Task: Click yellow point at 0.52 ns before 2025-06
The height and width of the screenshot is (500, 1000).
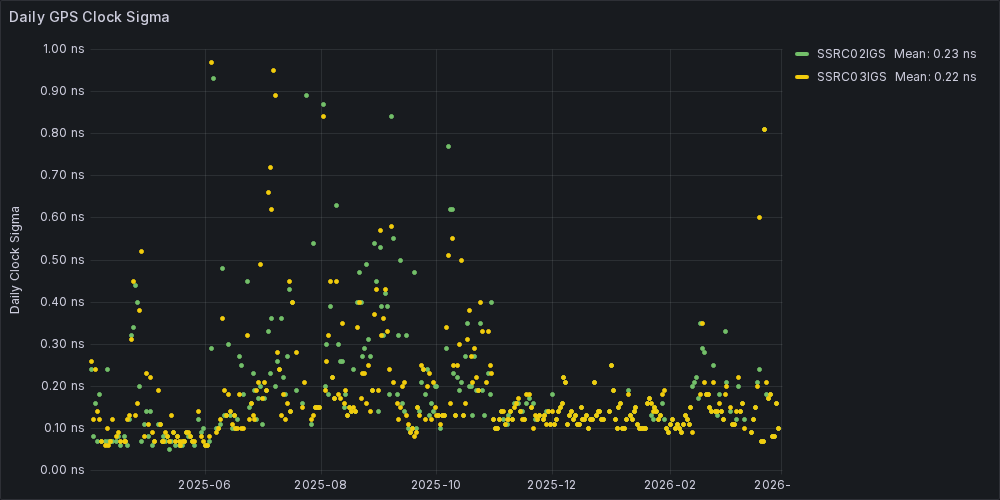Action: tap(141, 251)
